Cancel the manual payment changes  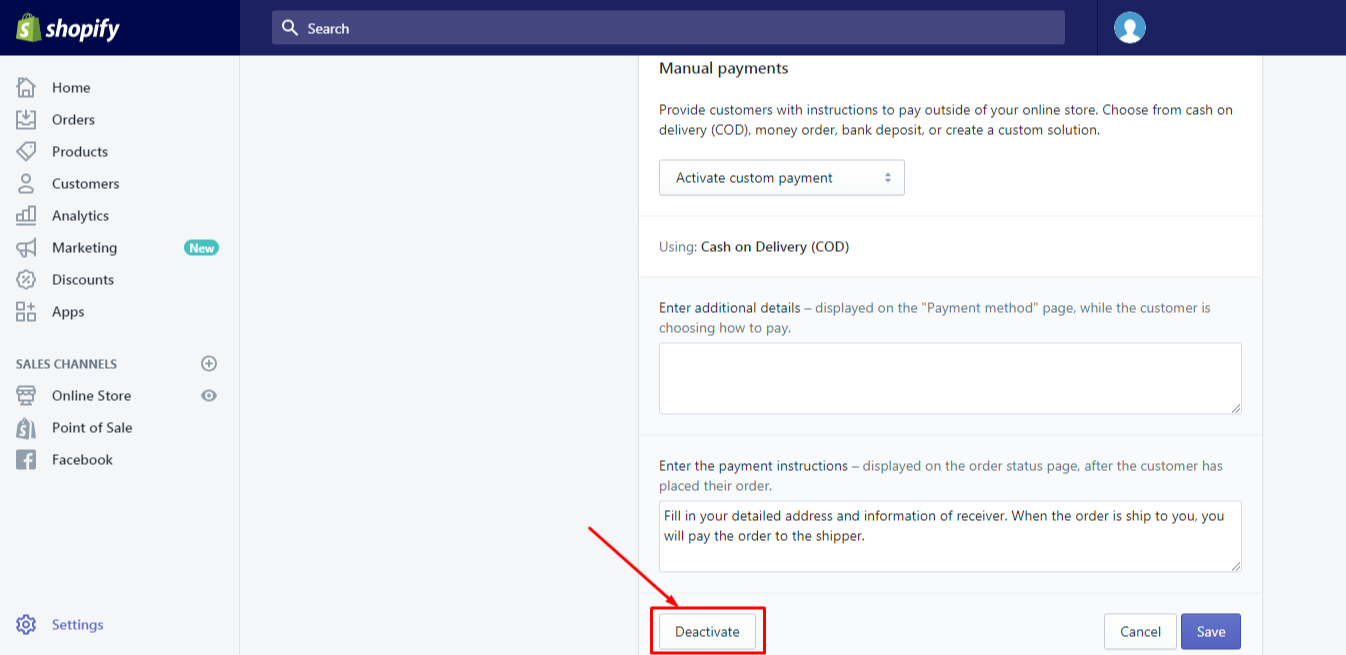[1140, 632]
